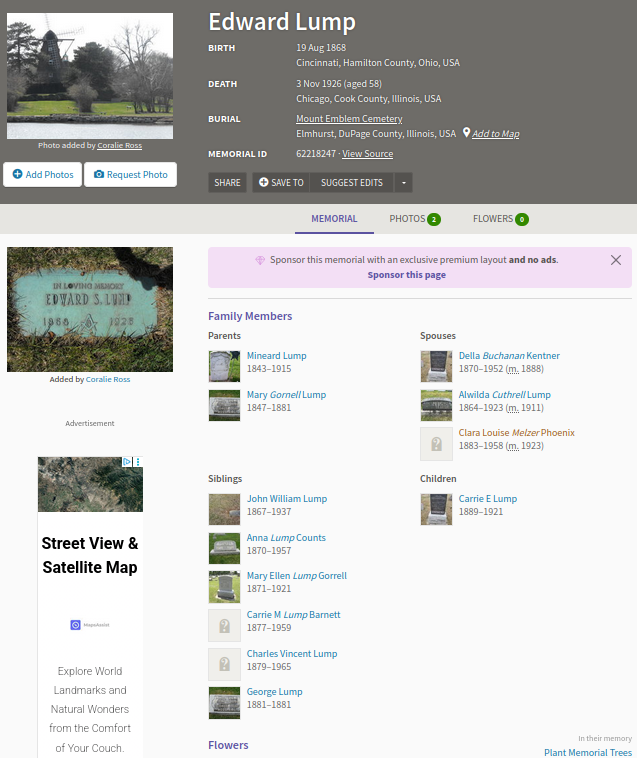Click the View Source link
This screenshot has height=758, width=637.
coord(367,154)
